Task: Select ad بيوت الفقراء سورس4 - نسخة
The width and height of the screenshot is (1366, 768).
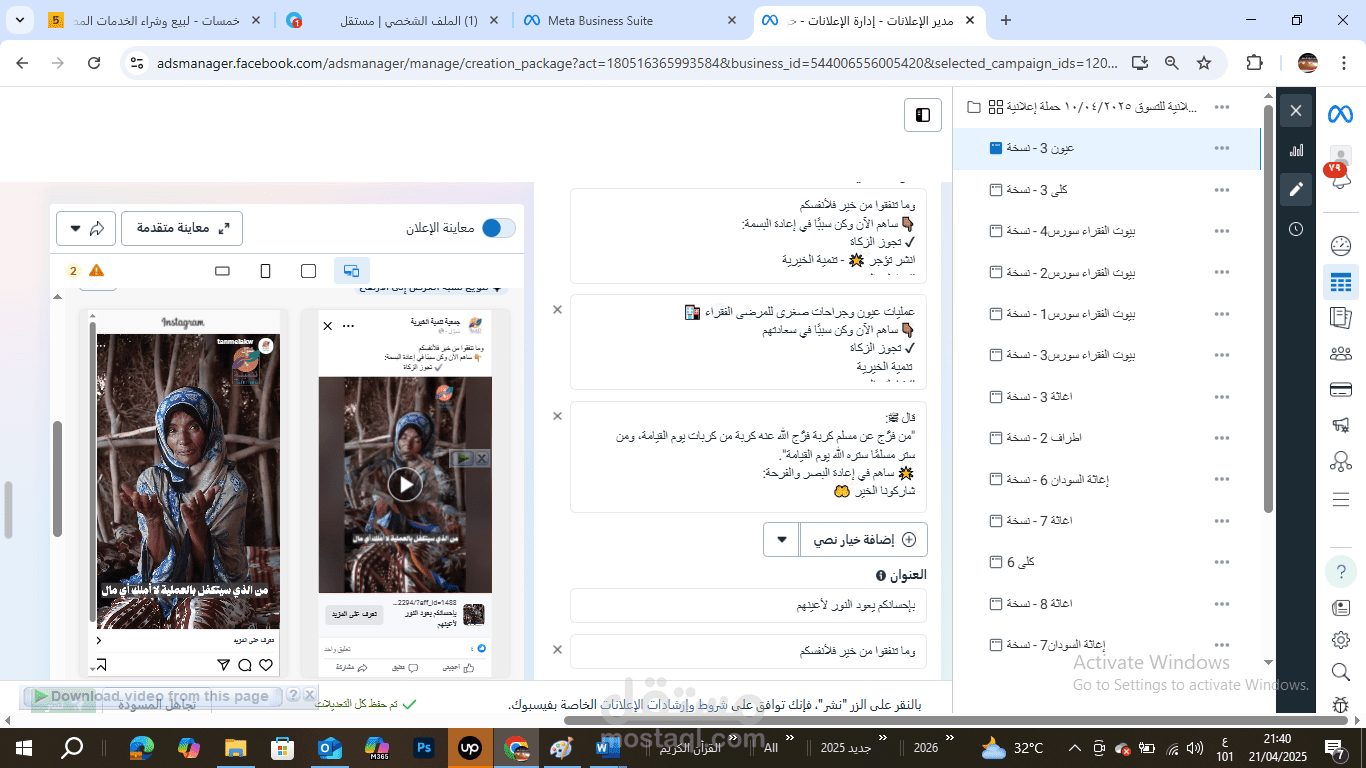Action: click(1106, 231)
